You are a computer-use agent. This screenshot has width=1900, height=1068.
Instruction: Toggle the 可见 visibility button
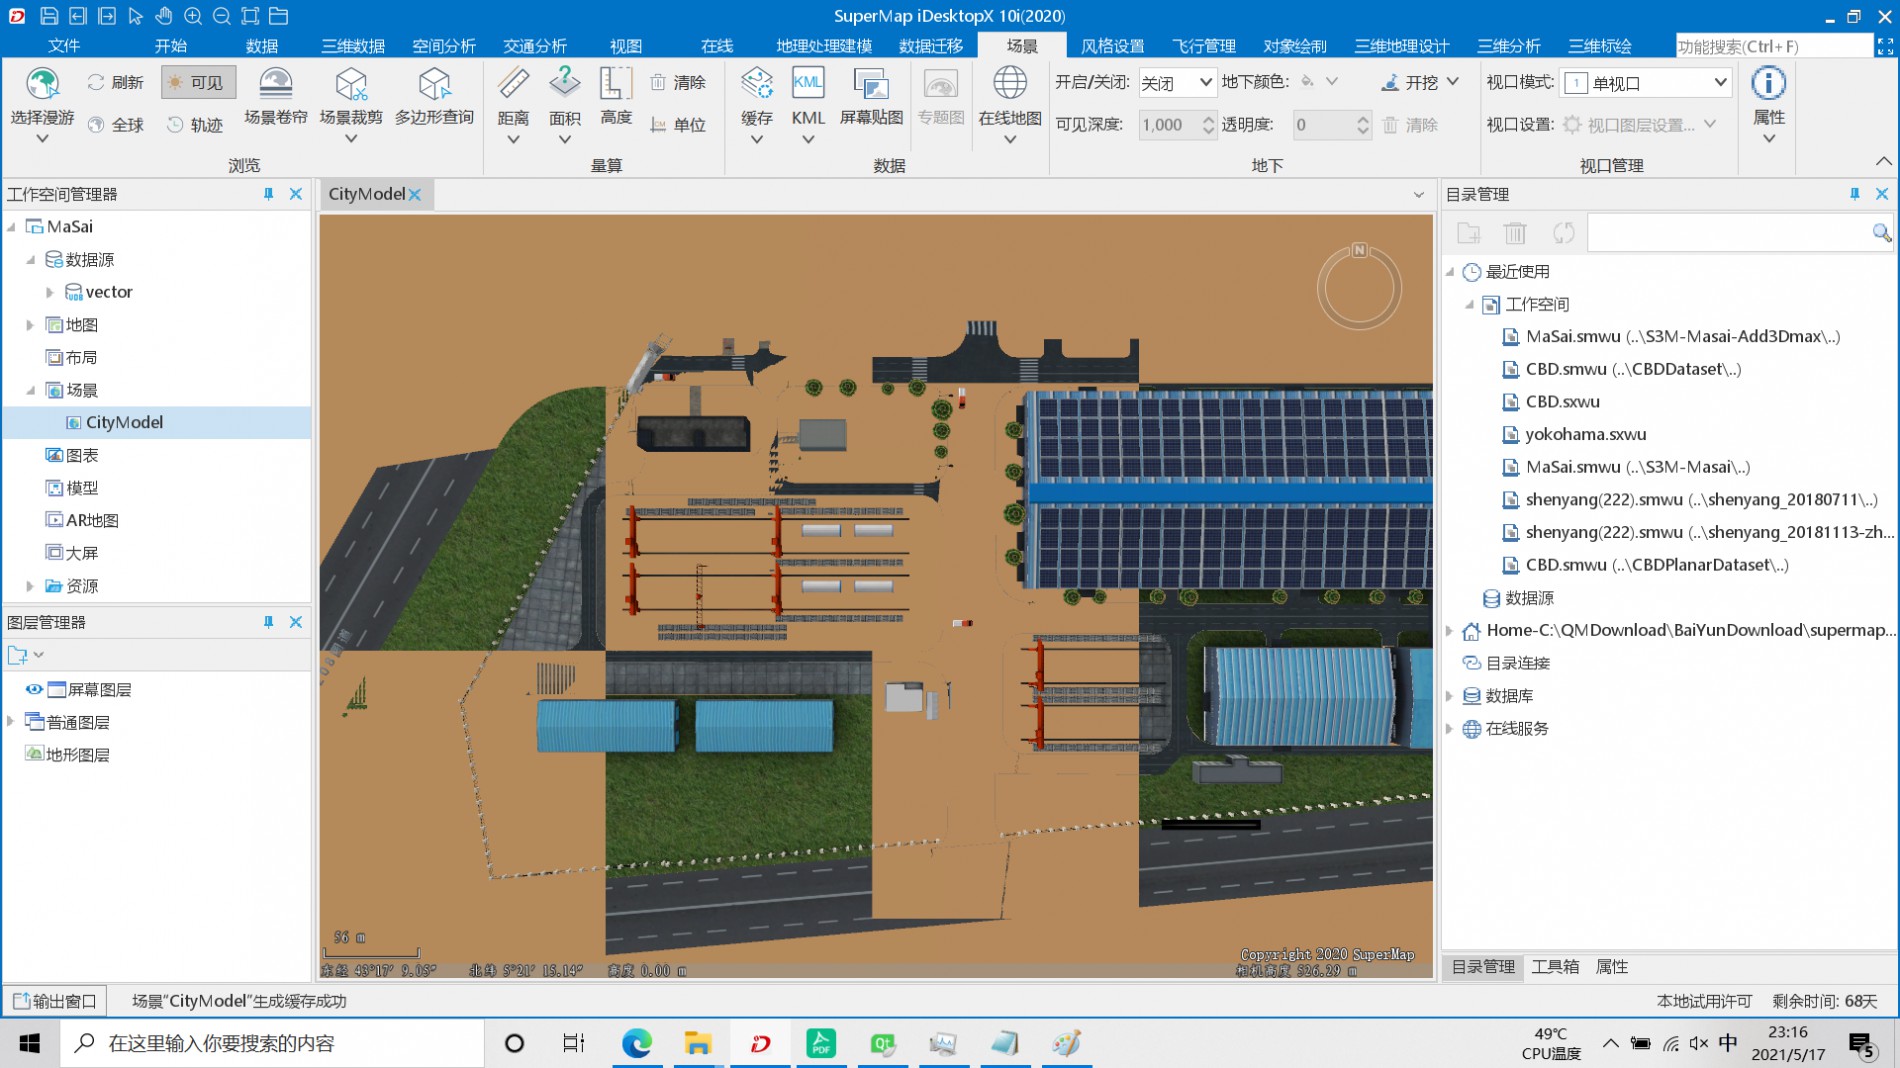pos(198,82)
